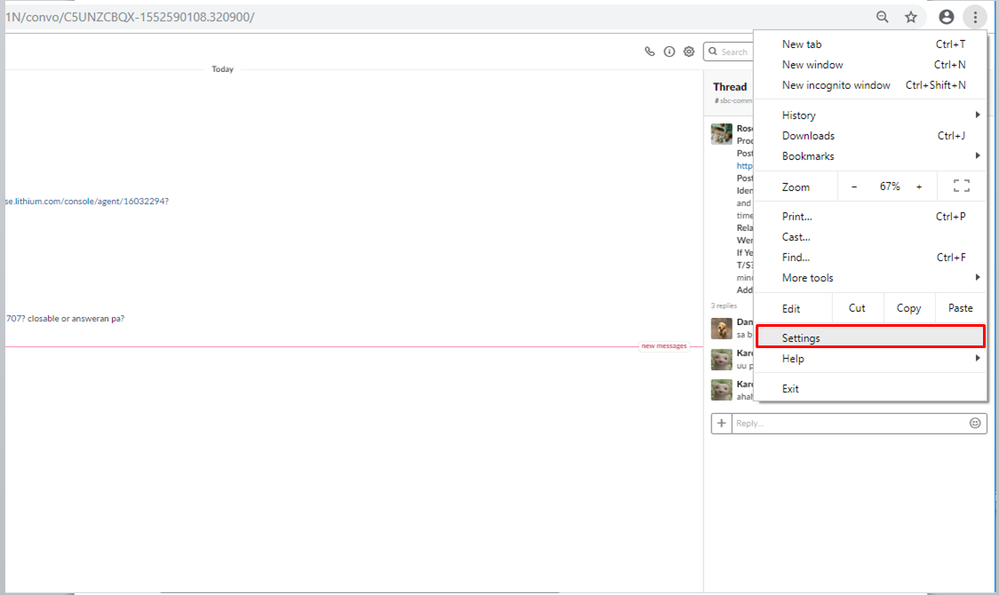Start a call with the phone icon
This screenshot has height=595, width=999.
tap(649, 52)
